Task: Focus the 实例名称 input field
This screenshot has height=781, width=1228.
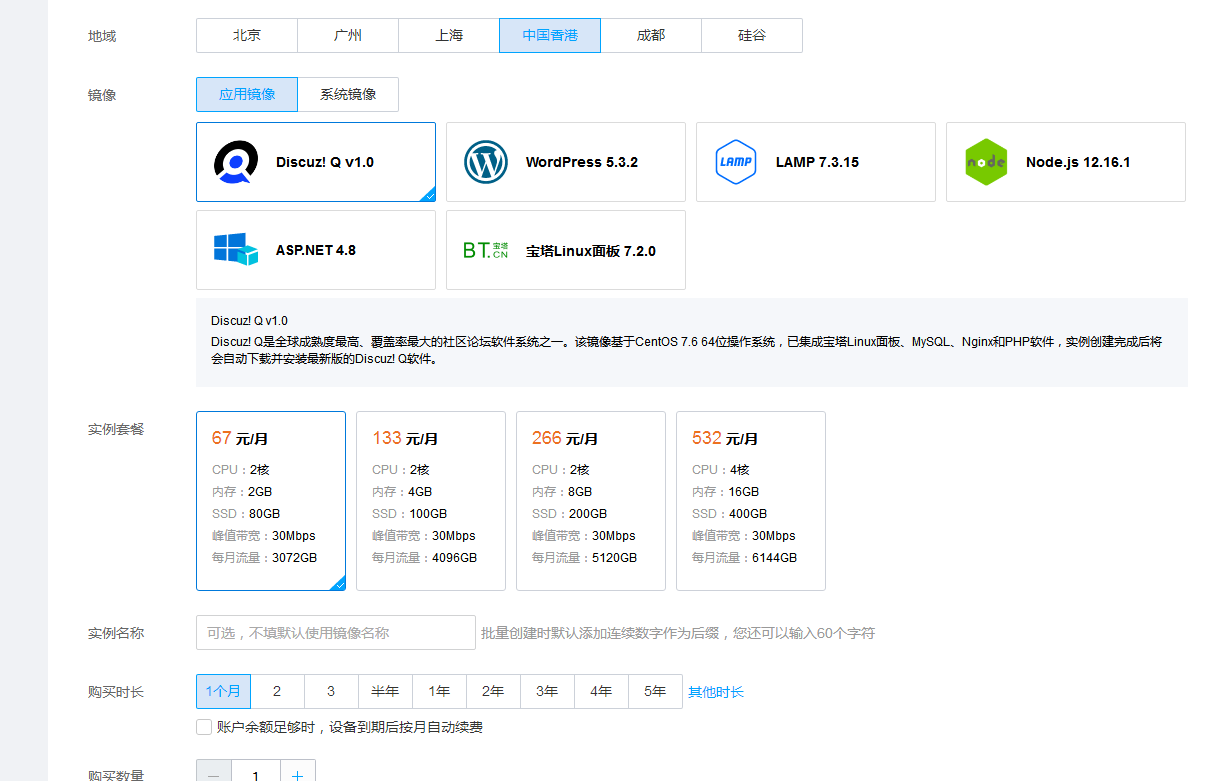Action: tap(336, 632)
